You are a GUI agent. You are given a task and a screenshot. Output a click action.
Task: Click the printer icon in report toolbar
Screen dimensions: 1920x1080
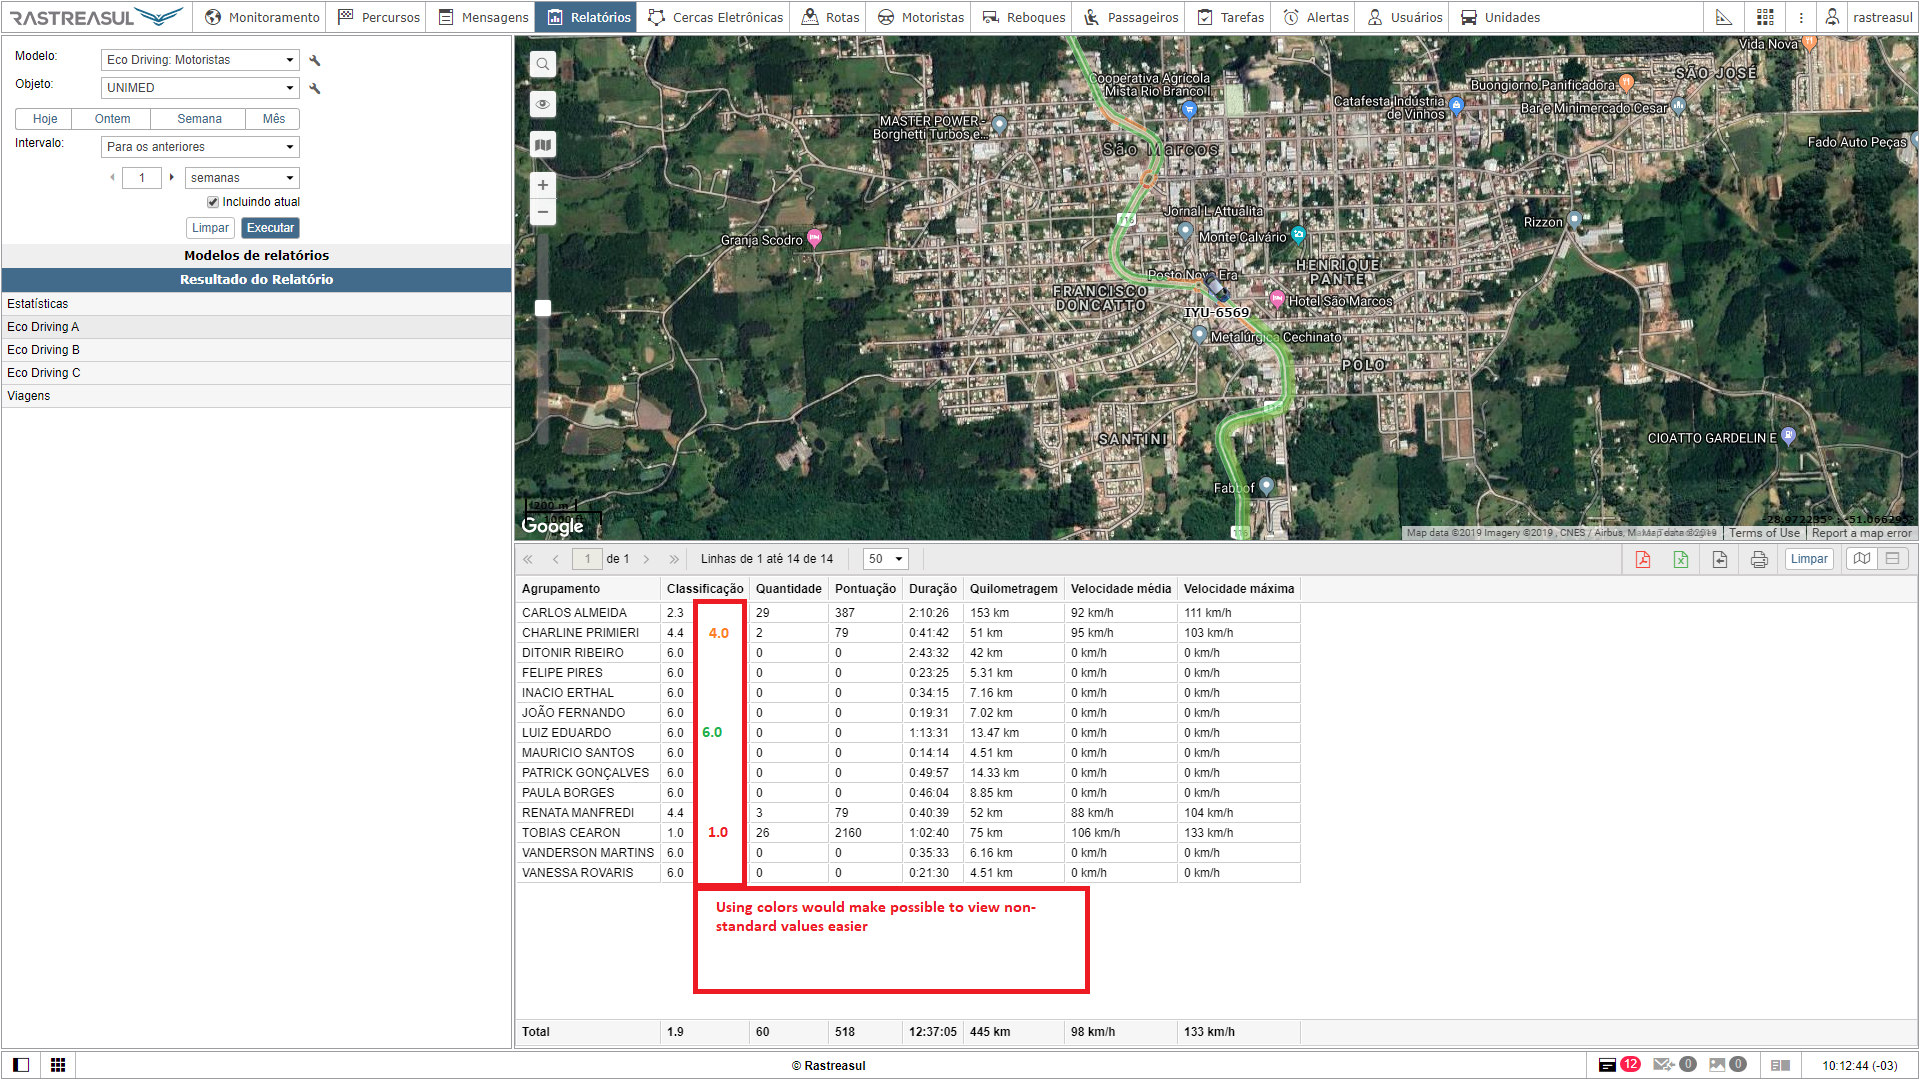point(1759,559)
